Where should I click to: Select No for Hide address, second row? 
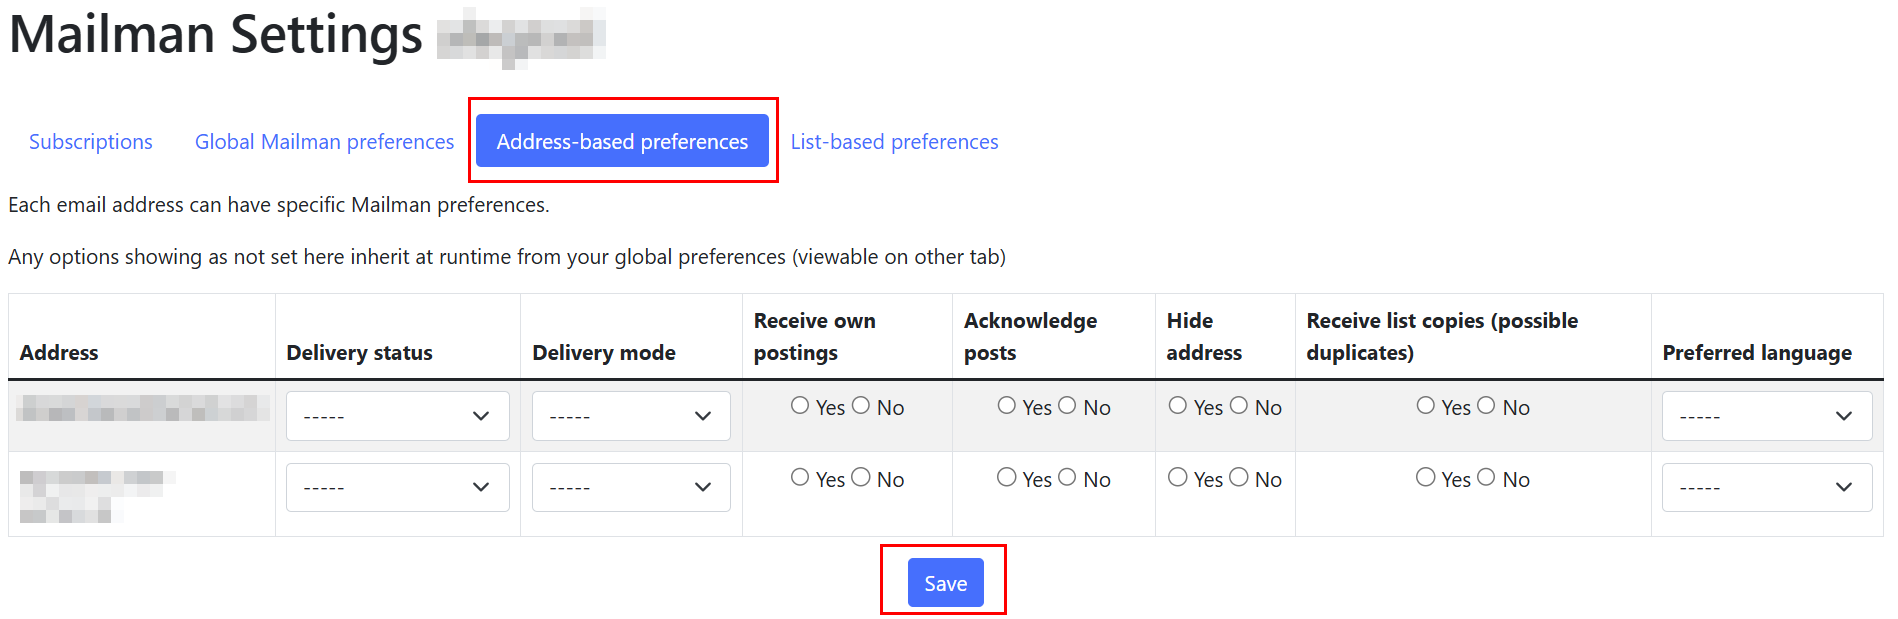1239,477
